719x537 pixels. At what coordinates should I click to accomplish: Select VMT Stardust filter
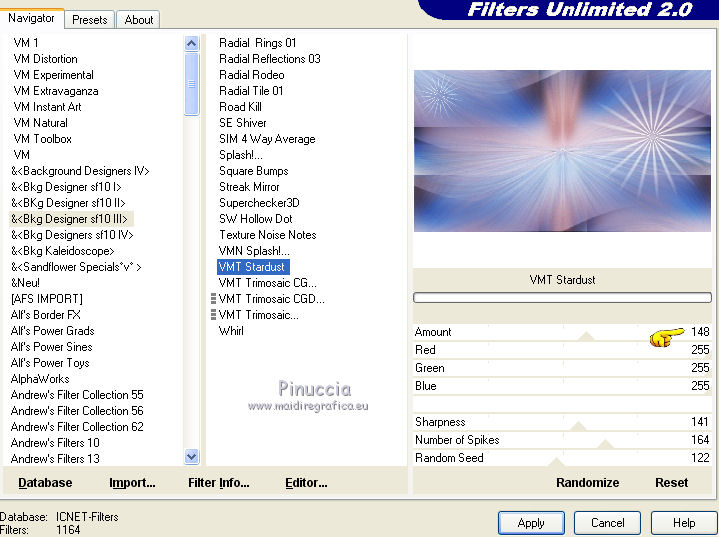pyautogui.click(x=253, y=266)
